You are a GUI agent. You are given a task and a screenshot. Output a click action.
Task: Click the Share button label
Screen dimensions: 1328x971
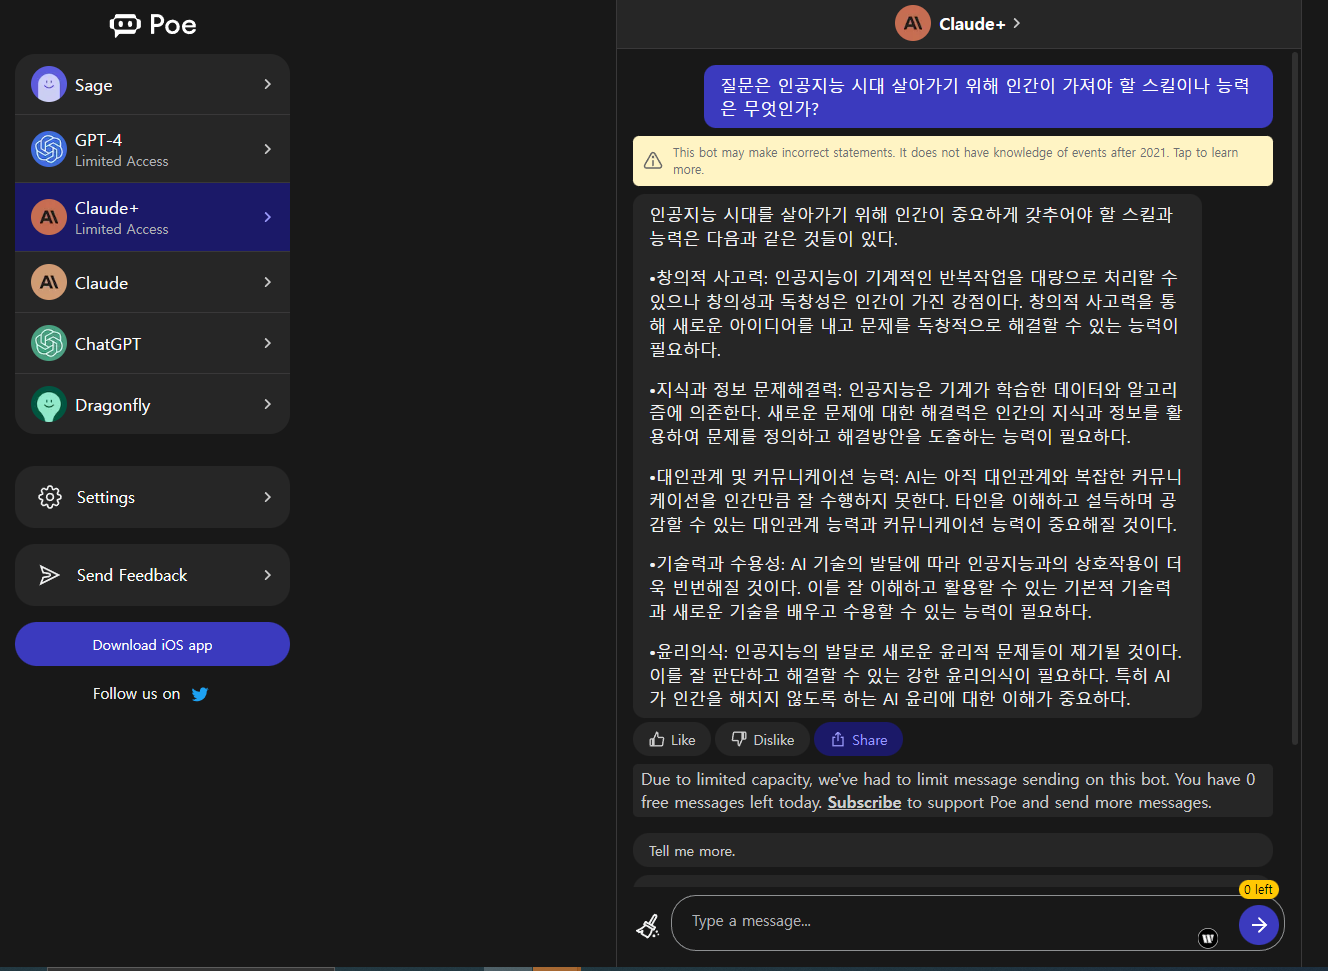(x=870, y=740)
